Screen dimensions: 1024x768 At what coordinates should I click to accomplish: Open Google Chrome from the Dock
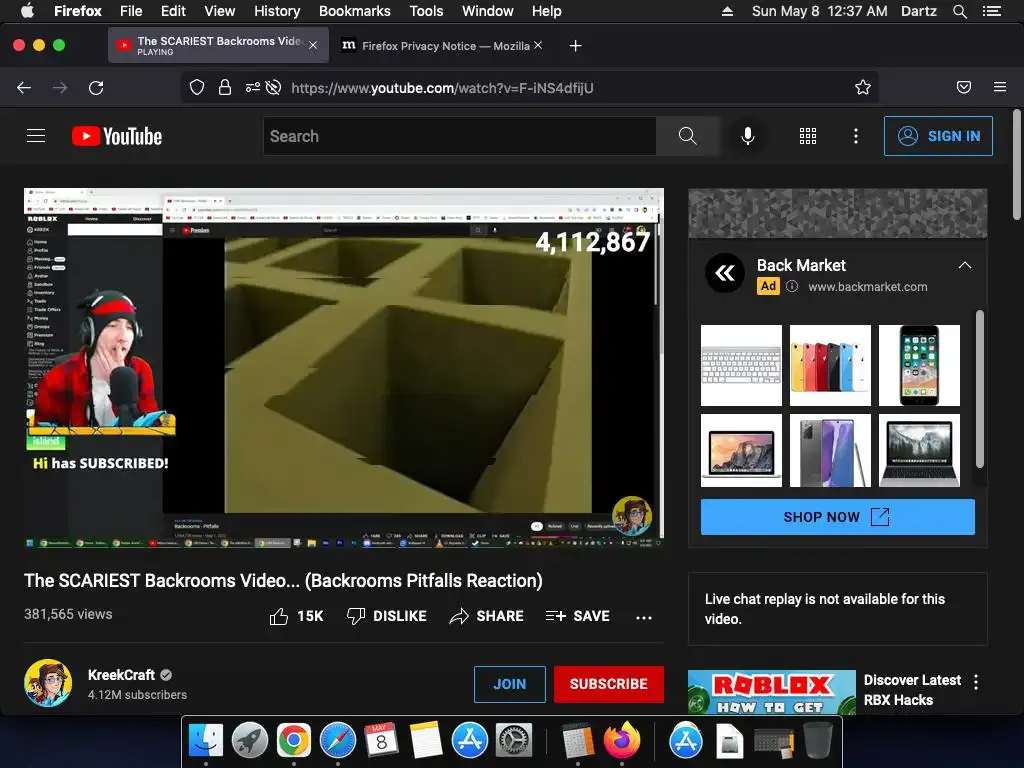[293, 741]
